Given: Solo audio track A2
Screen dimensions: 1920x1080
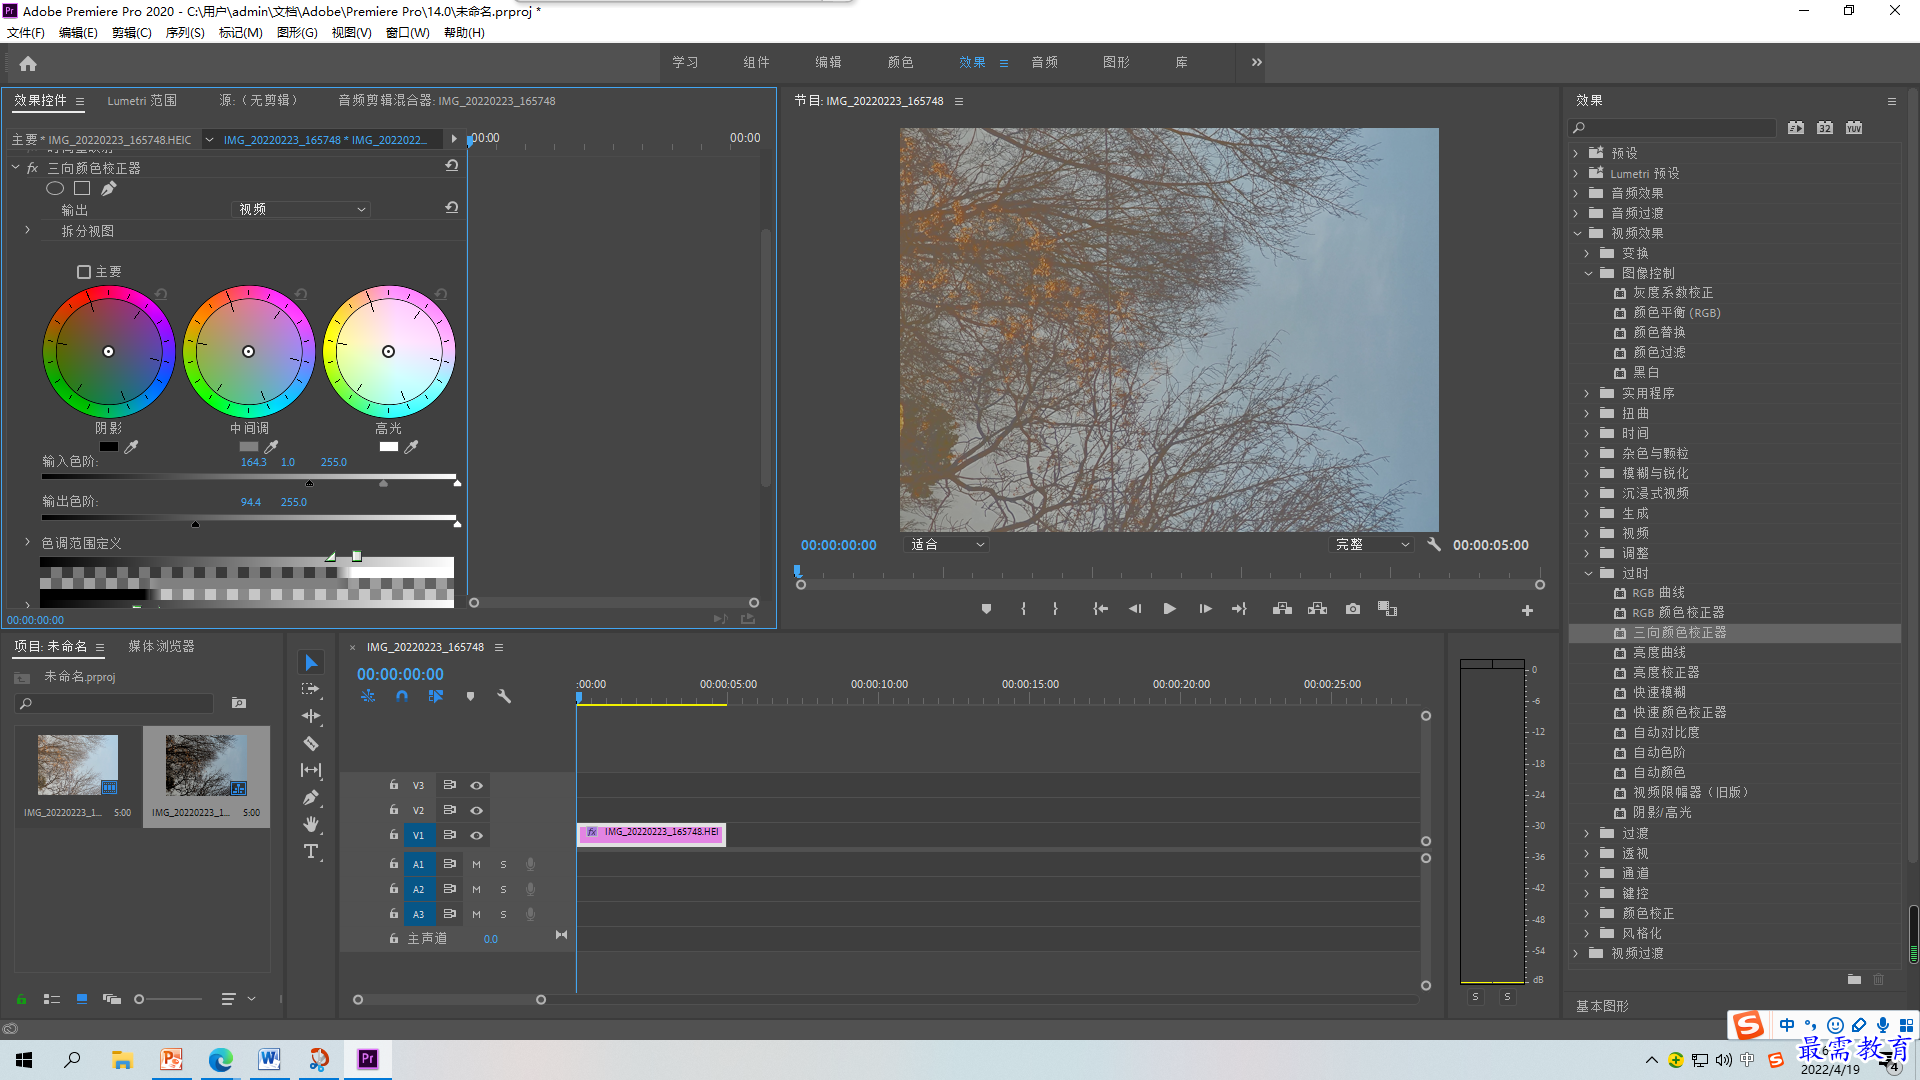Looking at the screenshot, I should tap(503, 889).
